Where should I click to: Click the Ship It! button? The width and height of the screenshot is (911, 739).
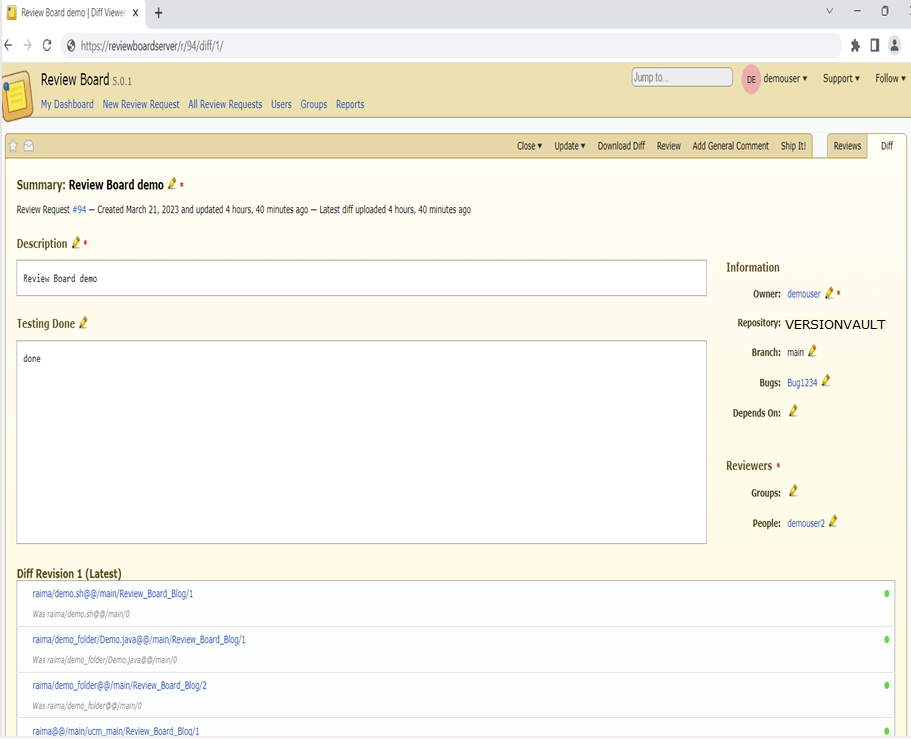[x=793, y=146]
